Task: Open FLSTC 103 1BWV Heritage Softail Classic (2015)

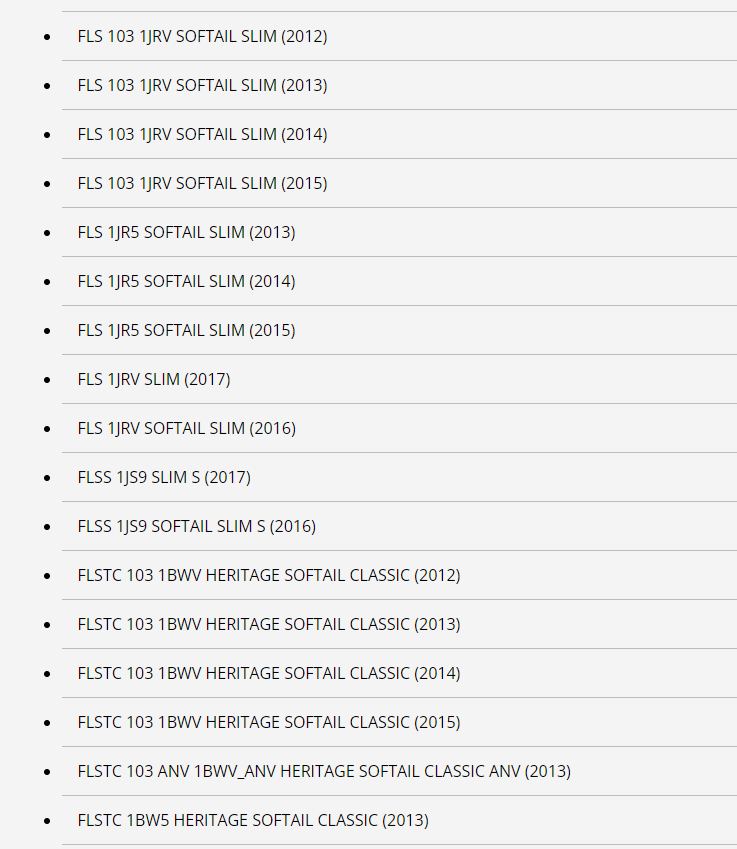Action: click(269, 722)
